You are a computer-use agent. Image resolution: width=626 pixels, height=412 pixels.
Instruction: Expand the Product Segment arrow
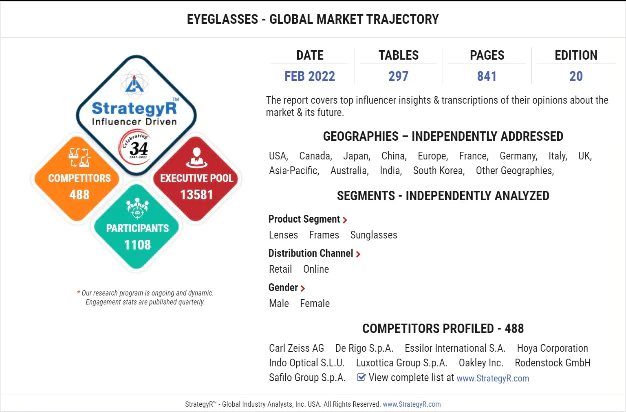click(345, 220)
